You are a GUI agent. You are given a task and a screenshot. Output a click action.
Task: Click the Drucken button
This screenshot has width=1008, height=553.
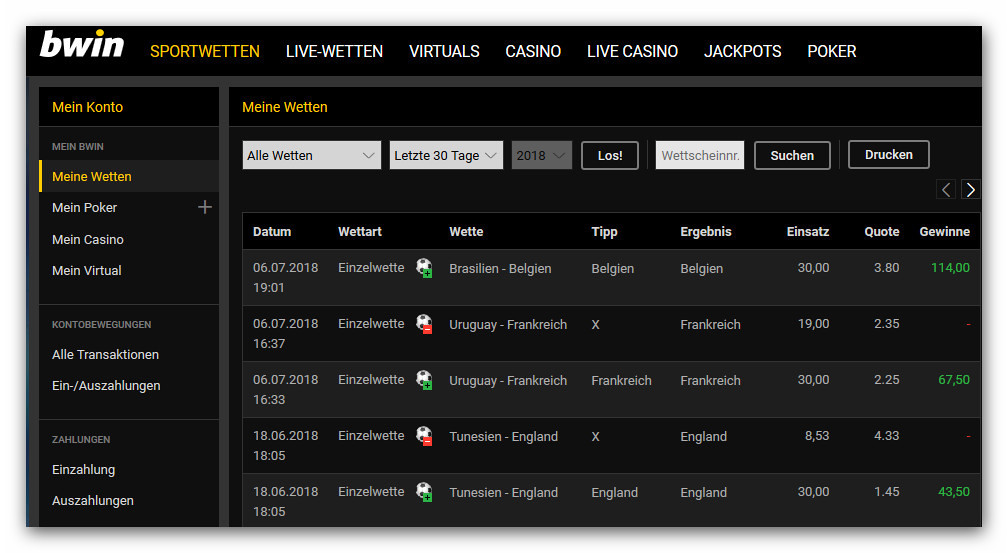click(x=888, y=154)
